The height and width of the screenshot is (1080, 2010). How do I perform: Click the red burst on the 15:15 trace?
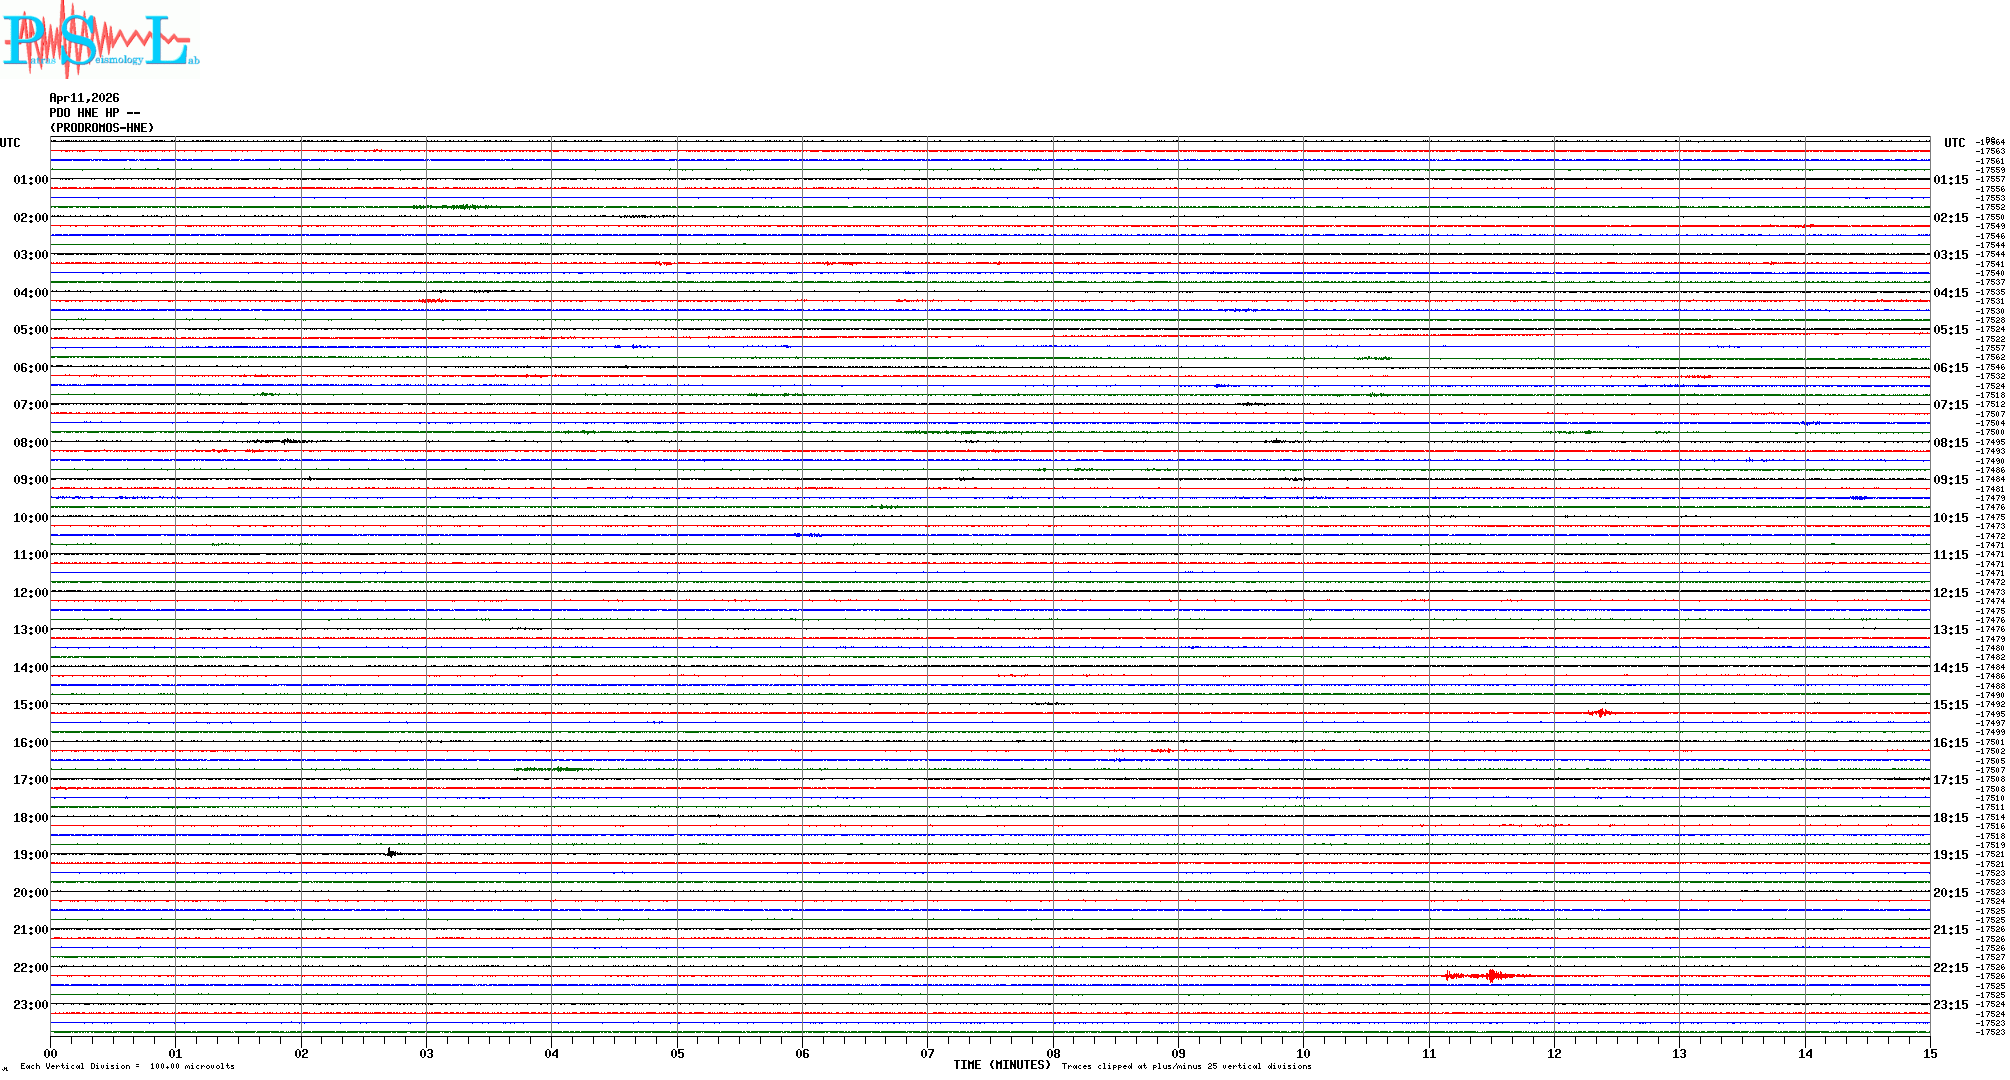pos(1600,713)
